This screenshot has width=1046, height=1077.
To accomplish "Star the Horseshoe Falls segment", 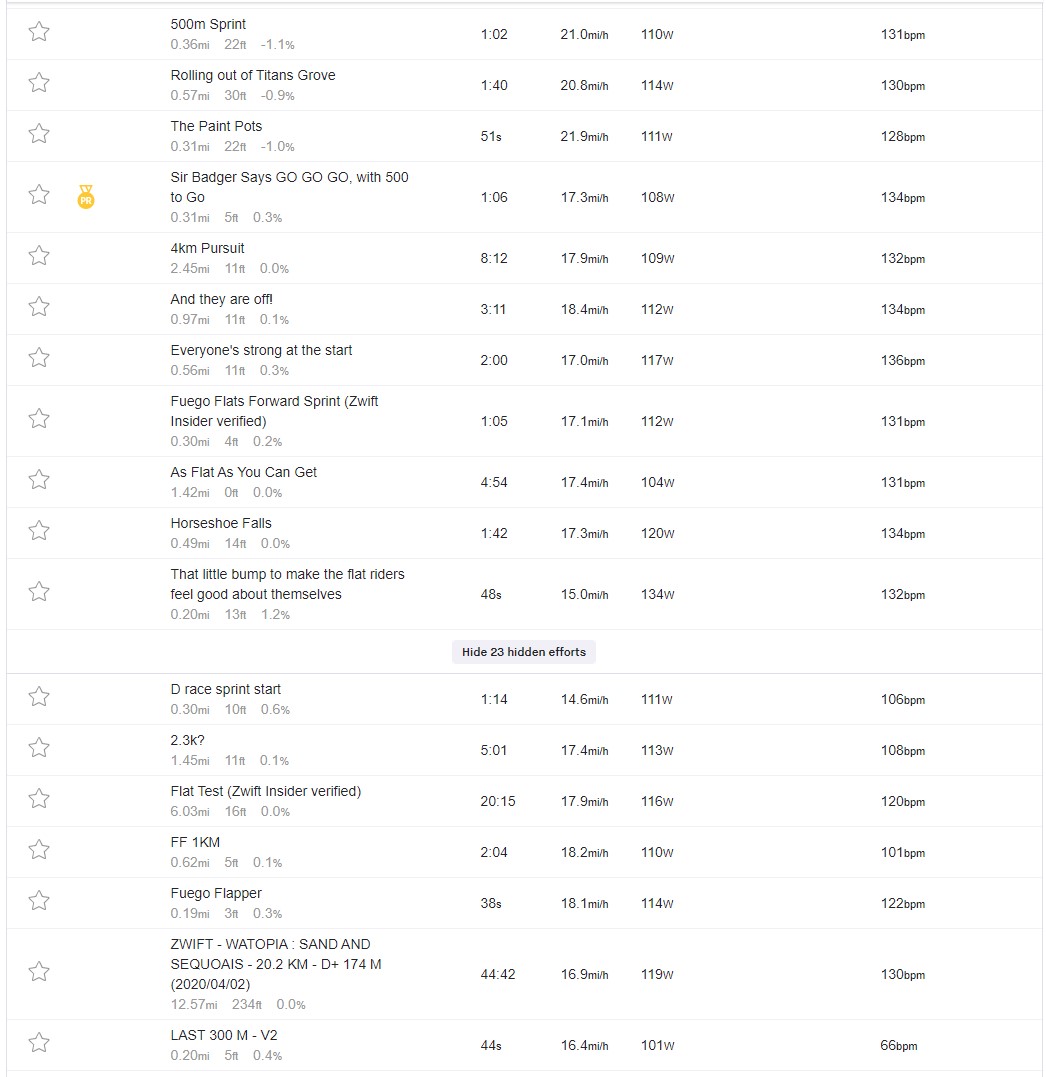I will click(x=39, y=530).
